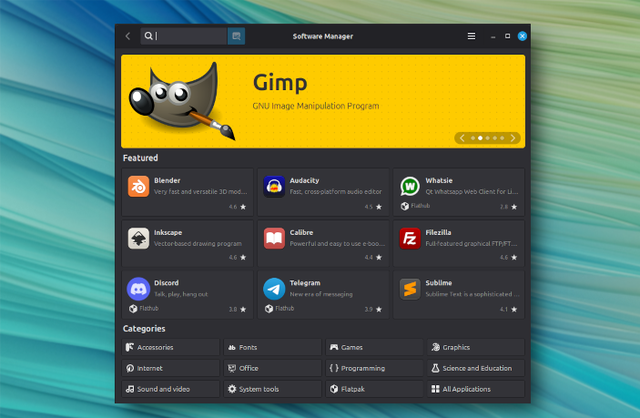The height and width of the screenshot is (418, 640).
Task: Go back with the back arrow
Action: coord(128,36)
